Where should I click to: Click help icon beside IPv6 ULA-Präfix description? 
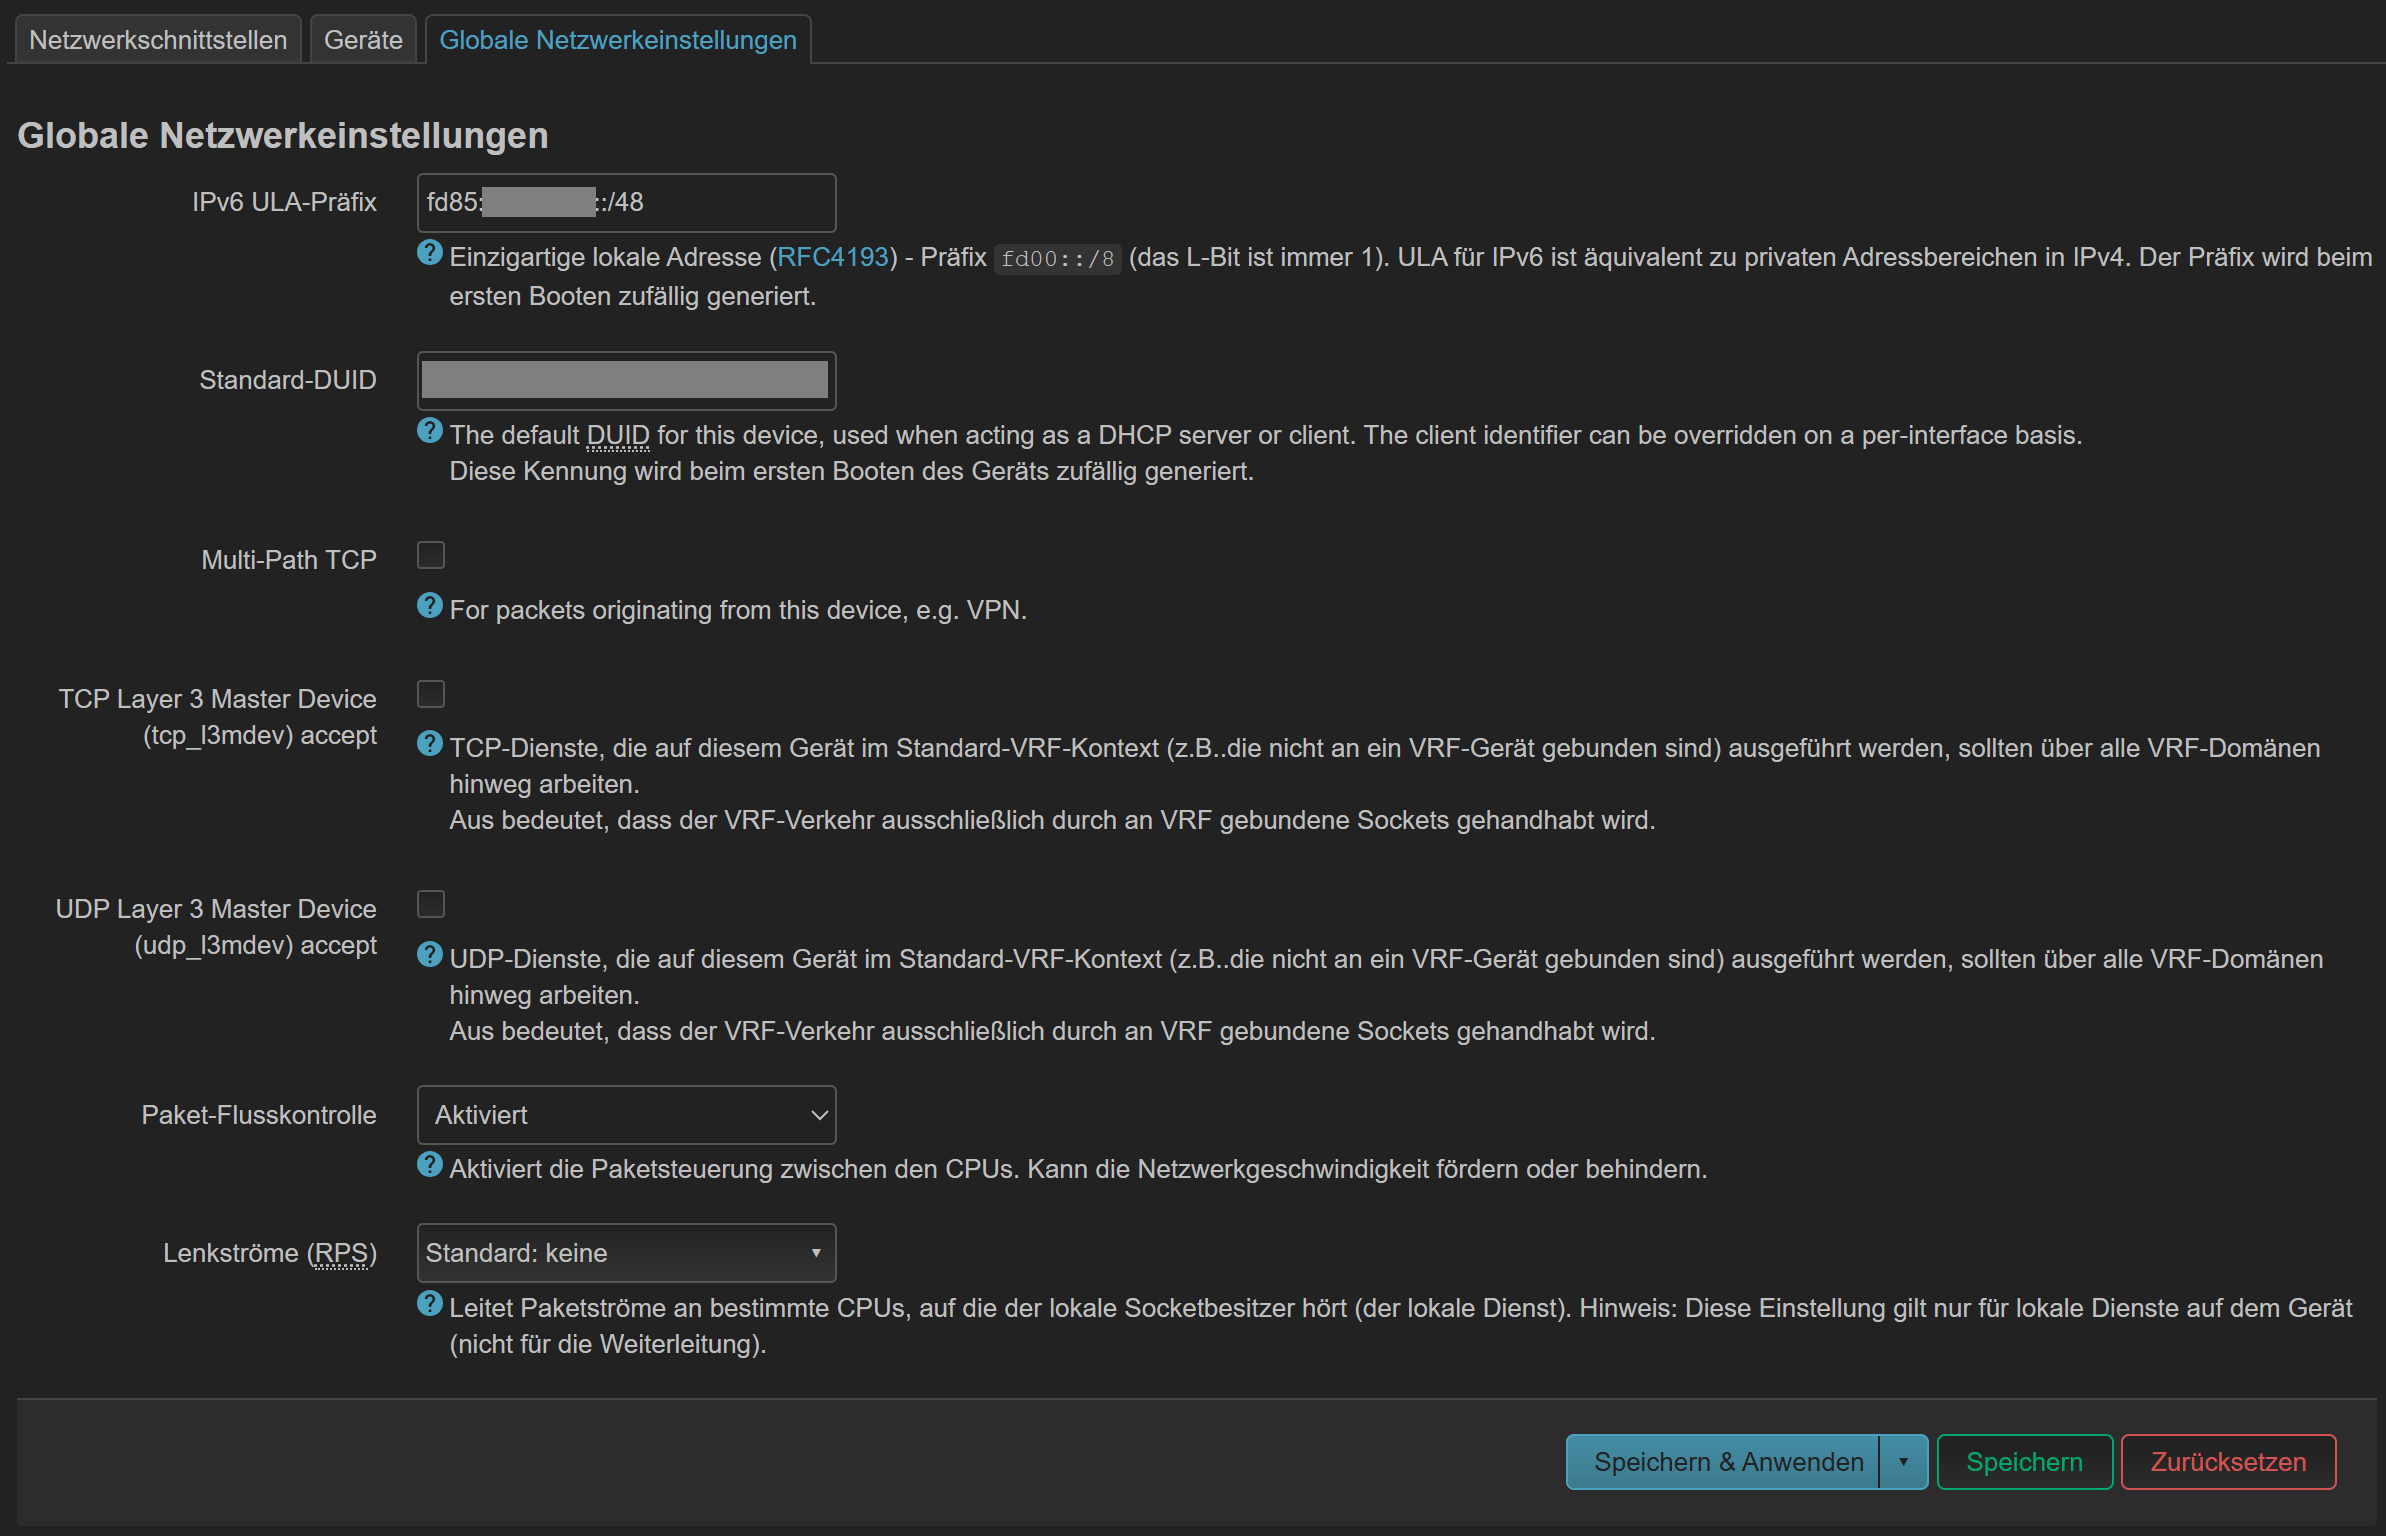[x=430, y=253]
